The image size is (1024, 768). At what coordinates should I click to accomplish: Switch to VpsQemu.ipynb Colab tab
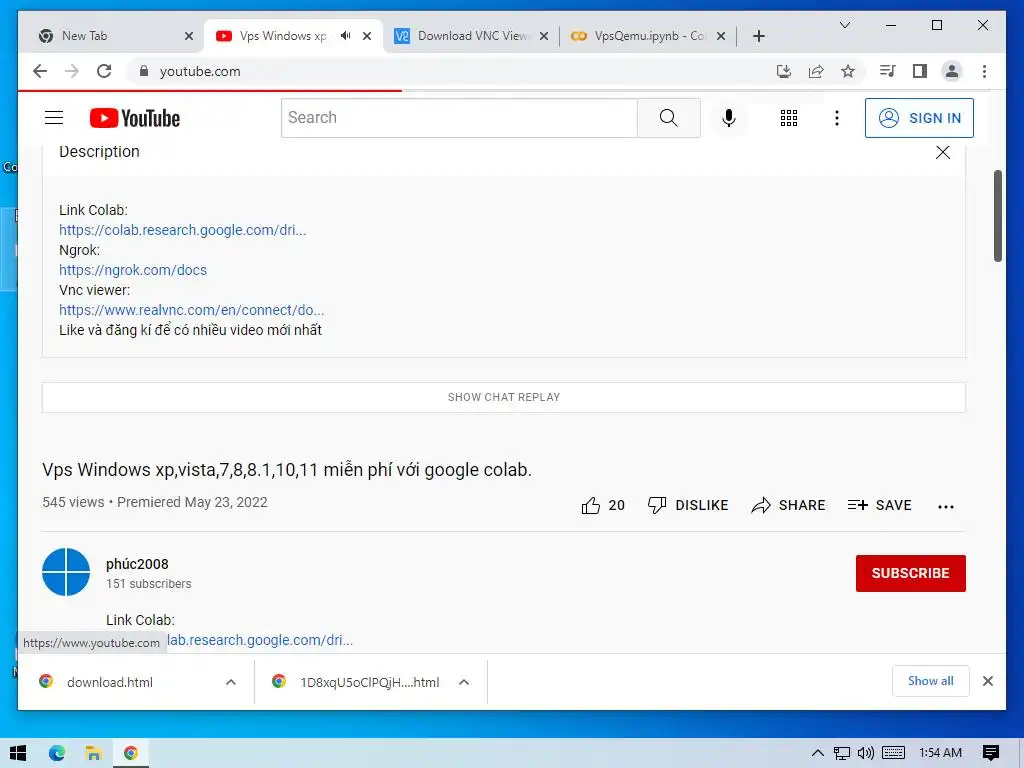pos(648,36)
